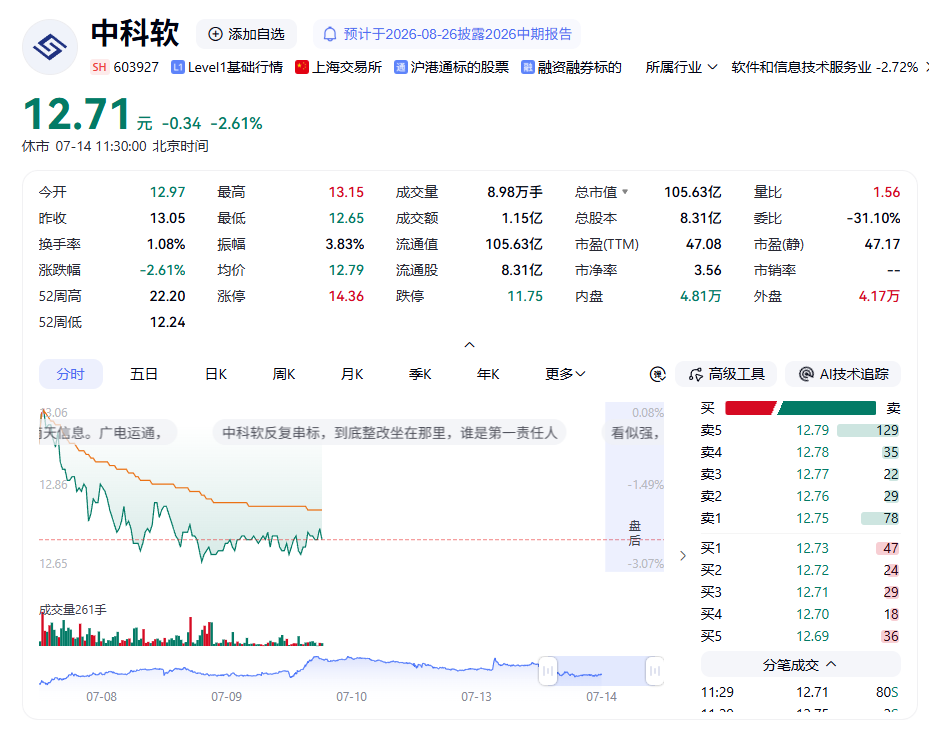This screenshot has height=732, width=929.
Task: Open the 更多 chart period dropdown
Action: click(565, 374)
